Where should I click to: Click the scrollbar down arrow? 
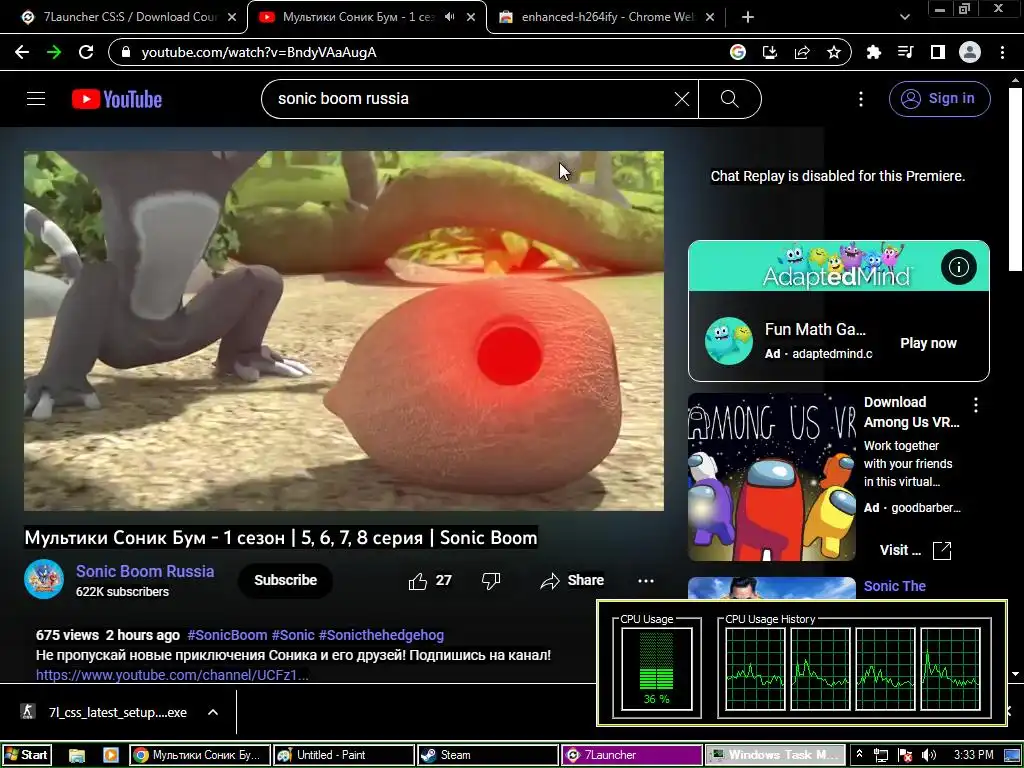1015,673
